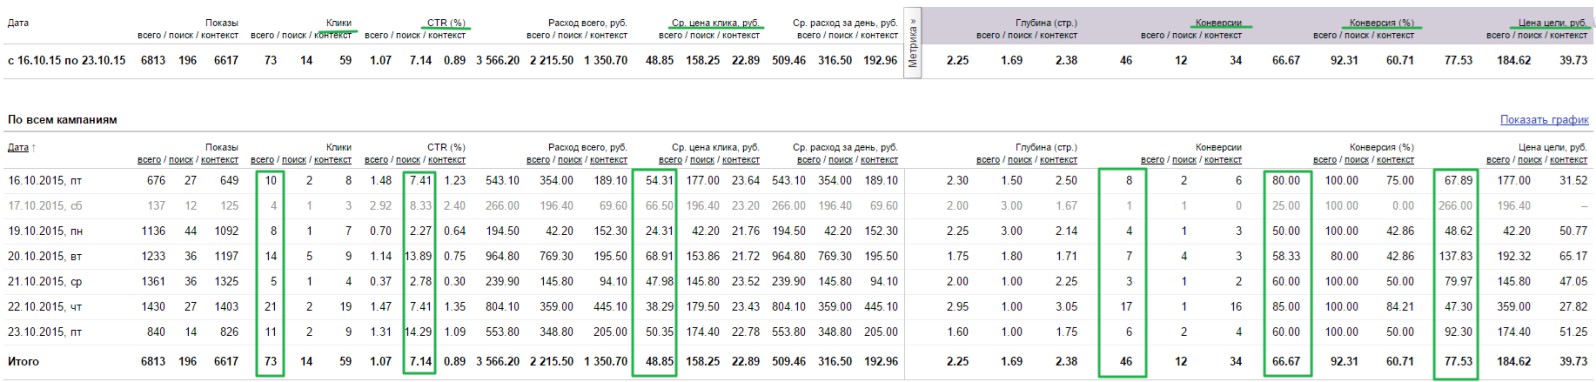The width and height of the screenshot is (1596, 382).
Task: Sort by Конверсия (%) контекст, lower table
Action: [1396, 160]
